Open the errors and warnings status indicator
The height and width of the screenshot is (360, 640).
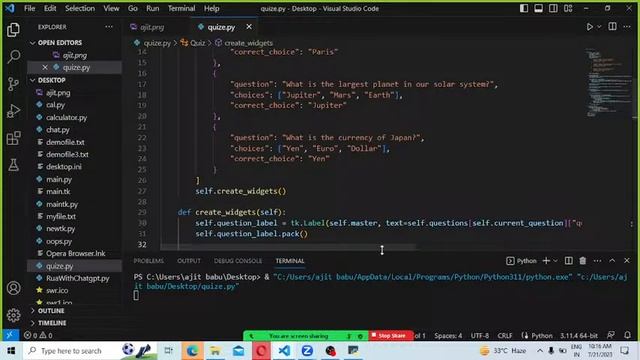pos(38,336)
